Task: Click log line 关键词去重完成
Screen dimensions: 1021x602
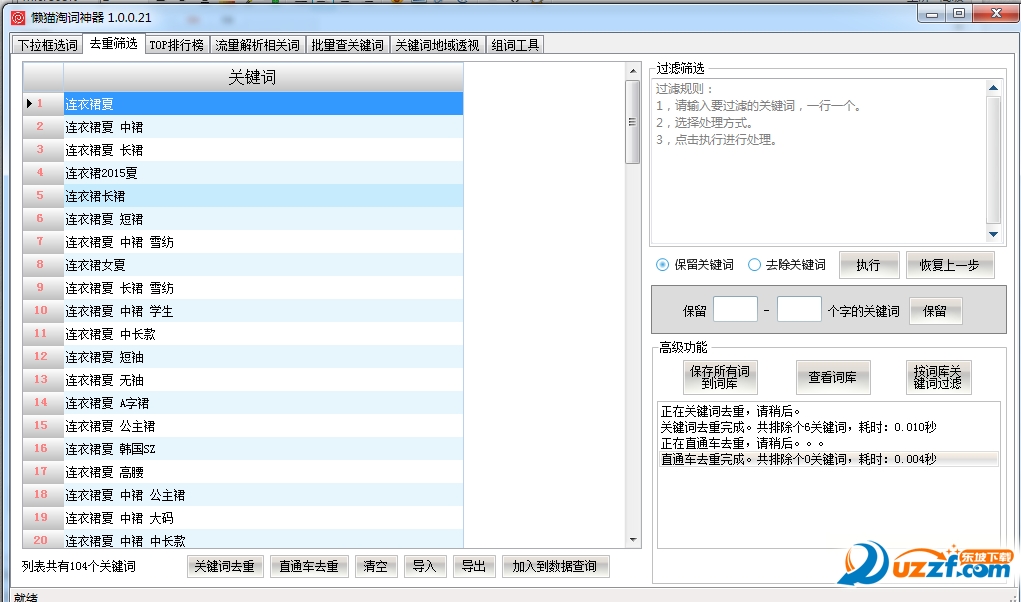Action: point(798,428)
